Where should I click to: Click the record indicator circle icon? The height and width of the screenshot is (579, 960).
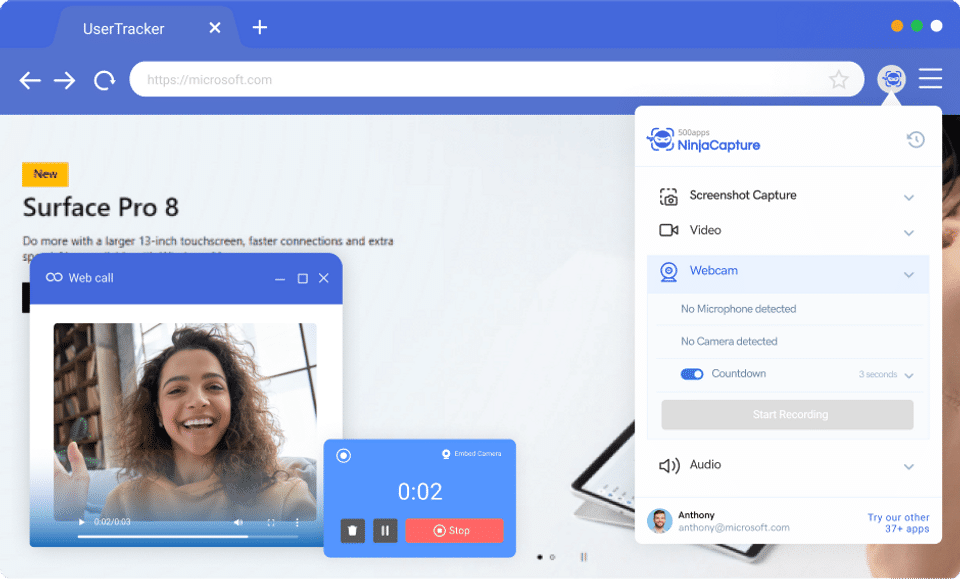343,455
